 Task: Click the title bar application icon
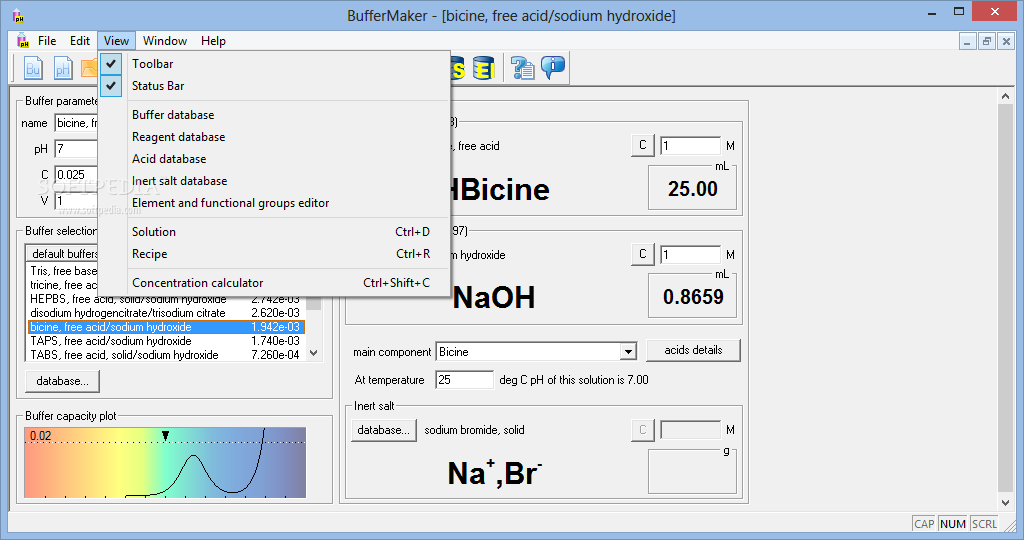pyautogui.click(x=18, y=15)
